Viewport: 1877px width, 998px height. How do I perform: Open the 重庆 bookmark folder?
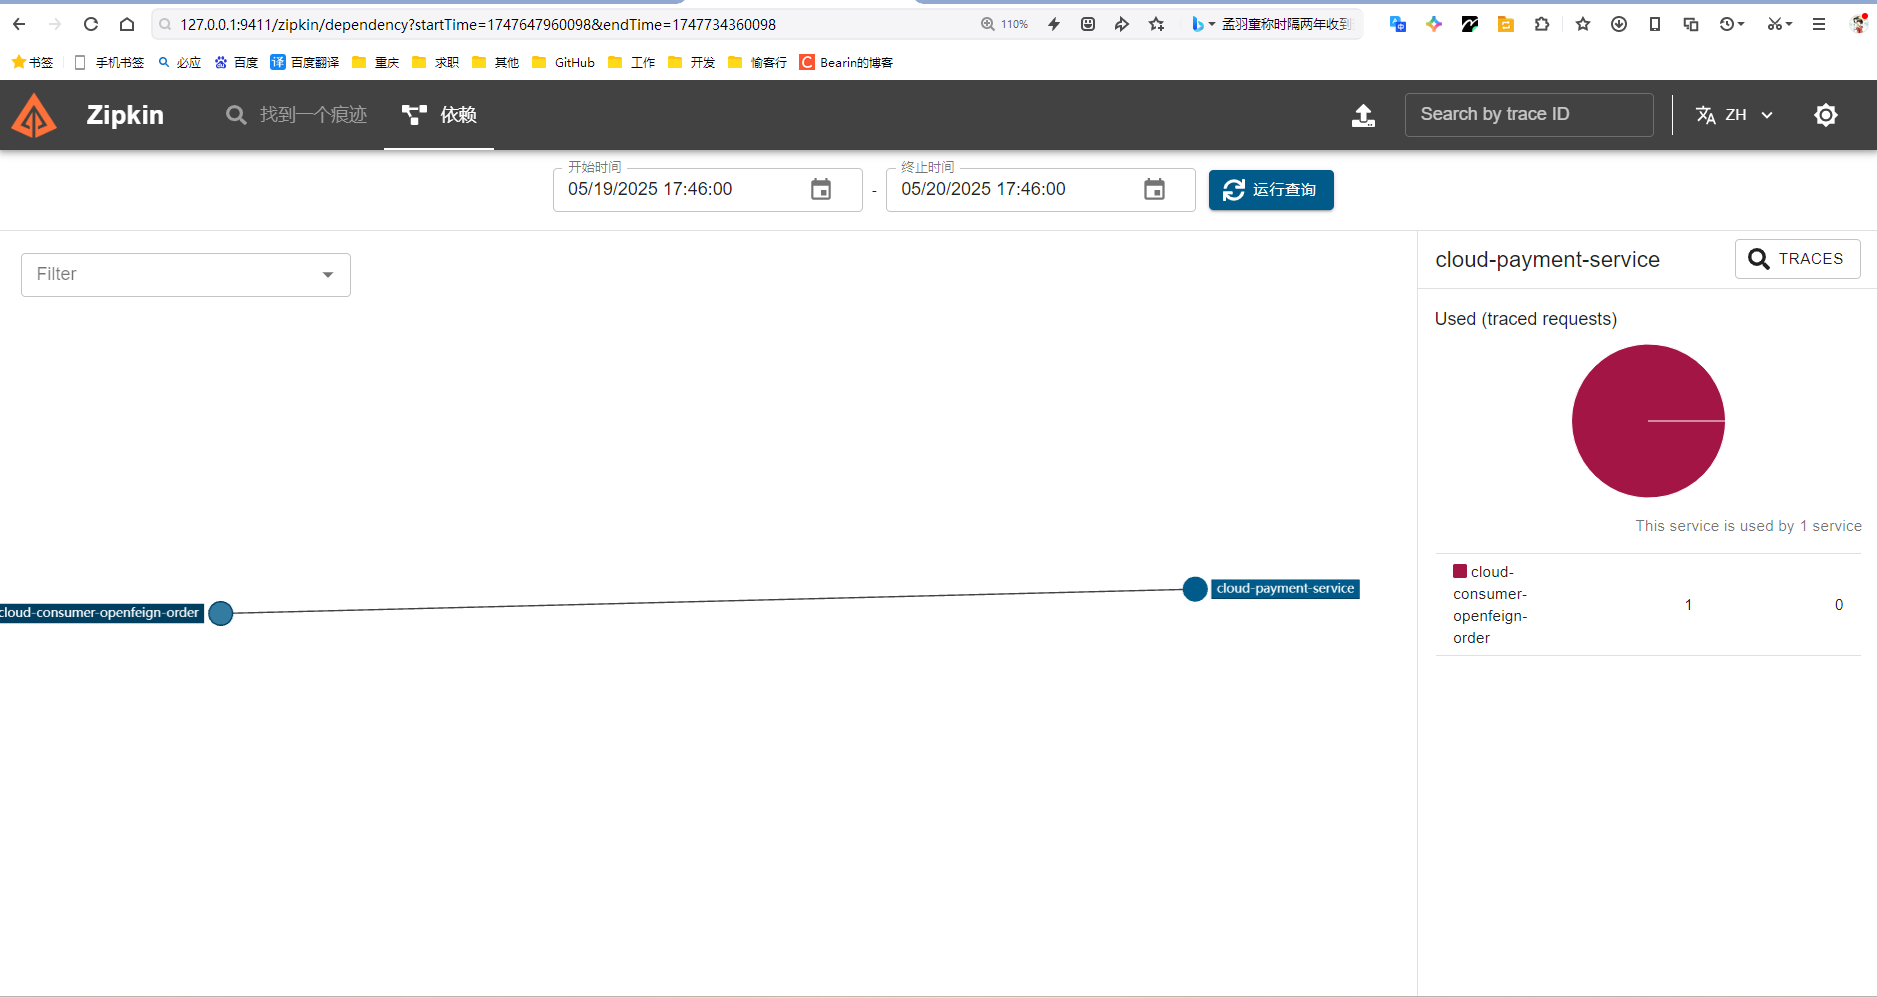376,62
